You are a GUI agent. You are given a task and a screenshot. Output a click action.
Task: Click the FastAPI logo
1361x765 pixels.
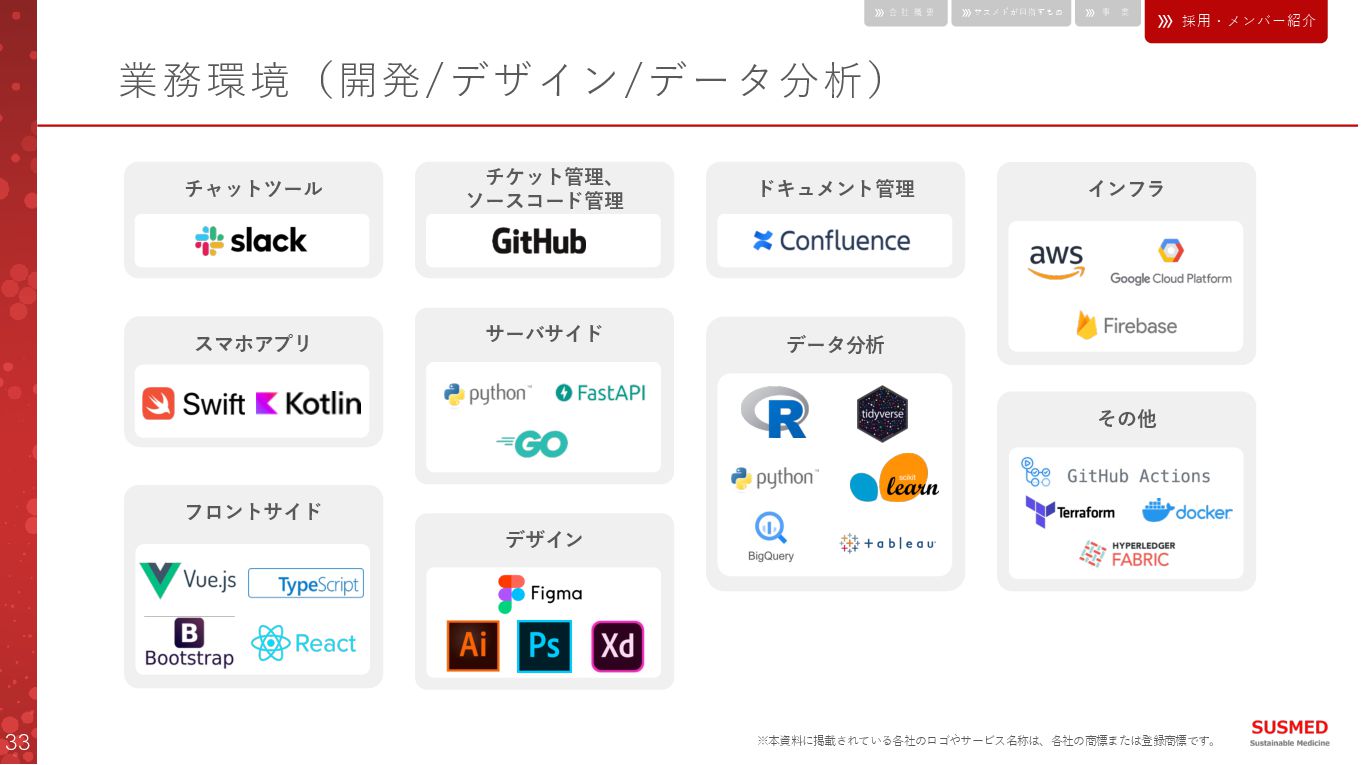coord(600,393)
